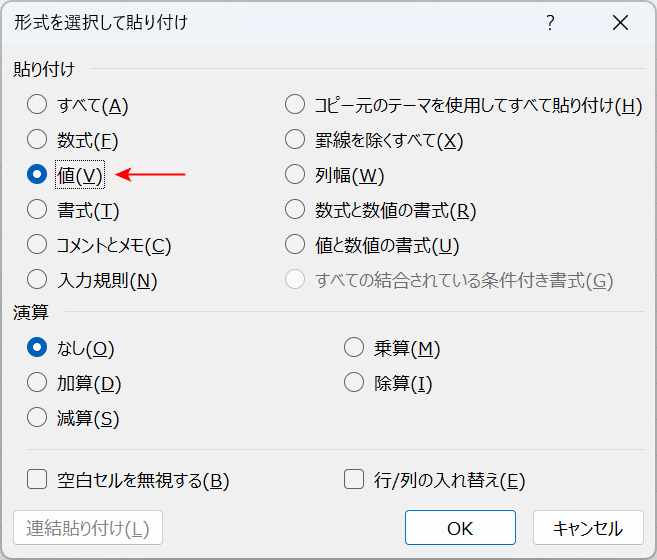Choose 値と数値の書式(U) radio button
The height and width of the screenshot is (560, 657).
click(295, 245)
